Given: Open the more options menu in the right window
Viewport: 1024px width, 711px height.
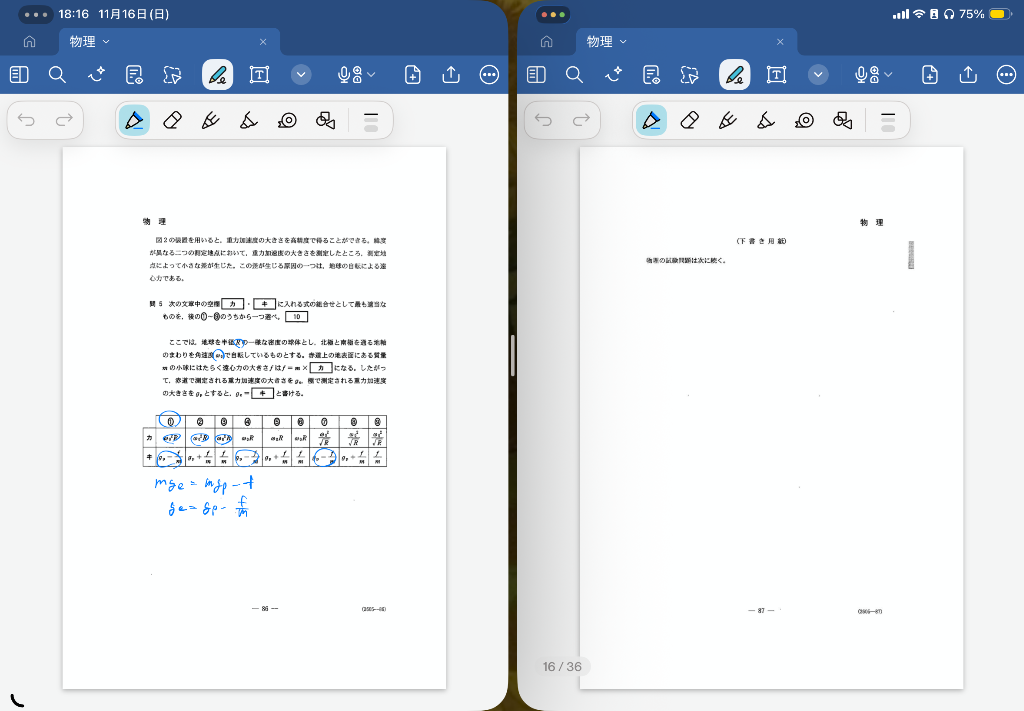Looking at the screenshot, I should pos(1006,75).
